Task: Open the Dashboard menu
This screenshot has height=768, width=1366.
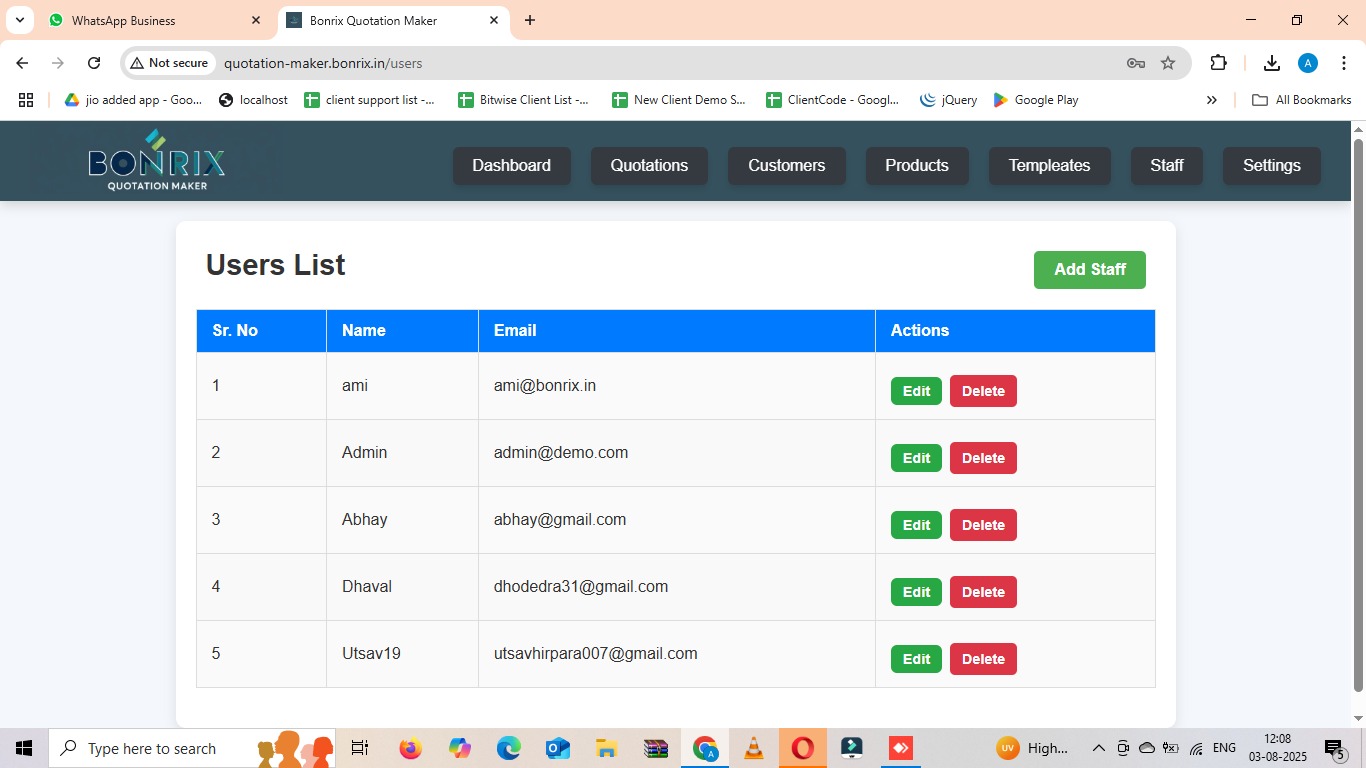Action: point(512,166)
